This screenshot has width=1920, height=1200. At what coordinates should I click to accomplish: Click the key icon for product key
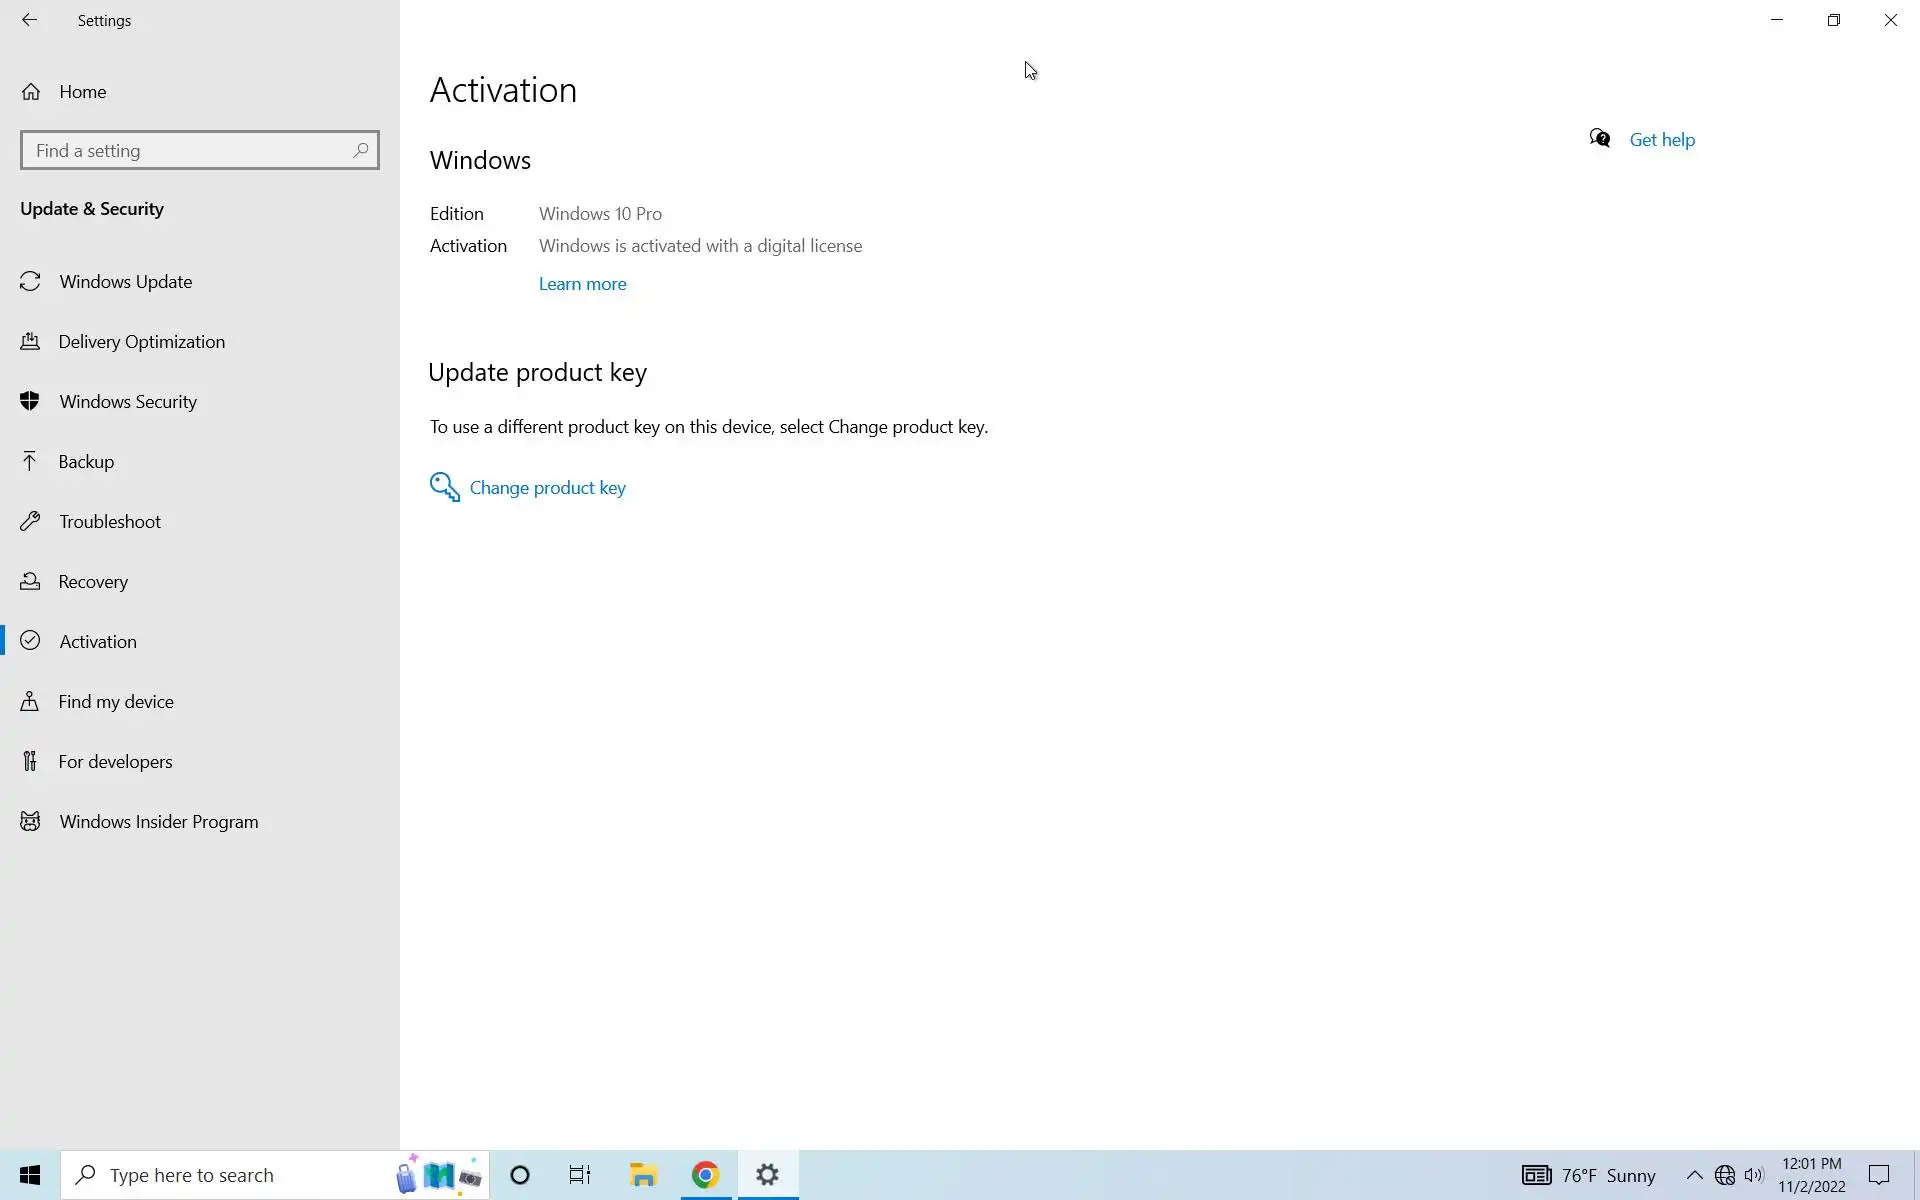pos(444,487)
